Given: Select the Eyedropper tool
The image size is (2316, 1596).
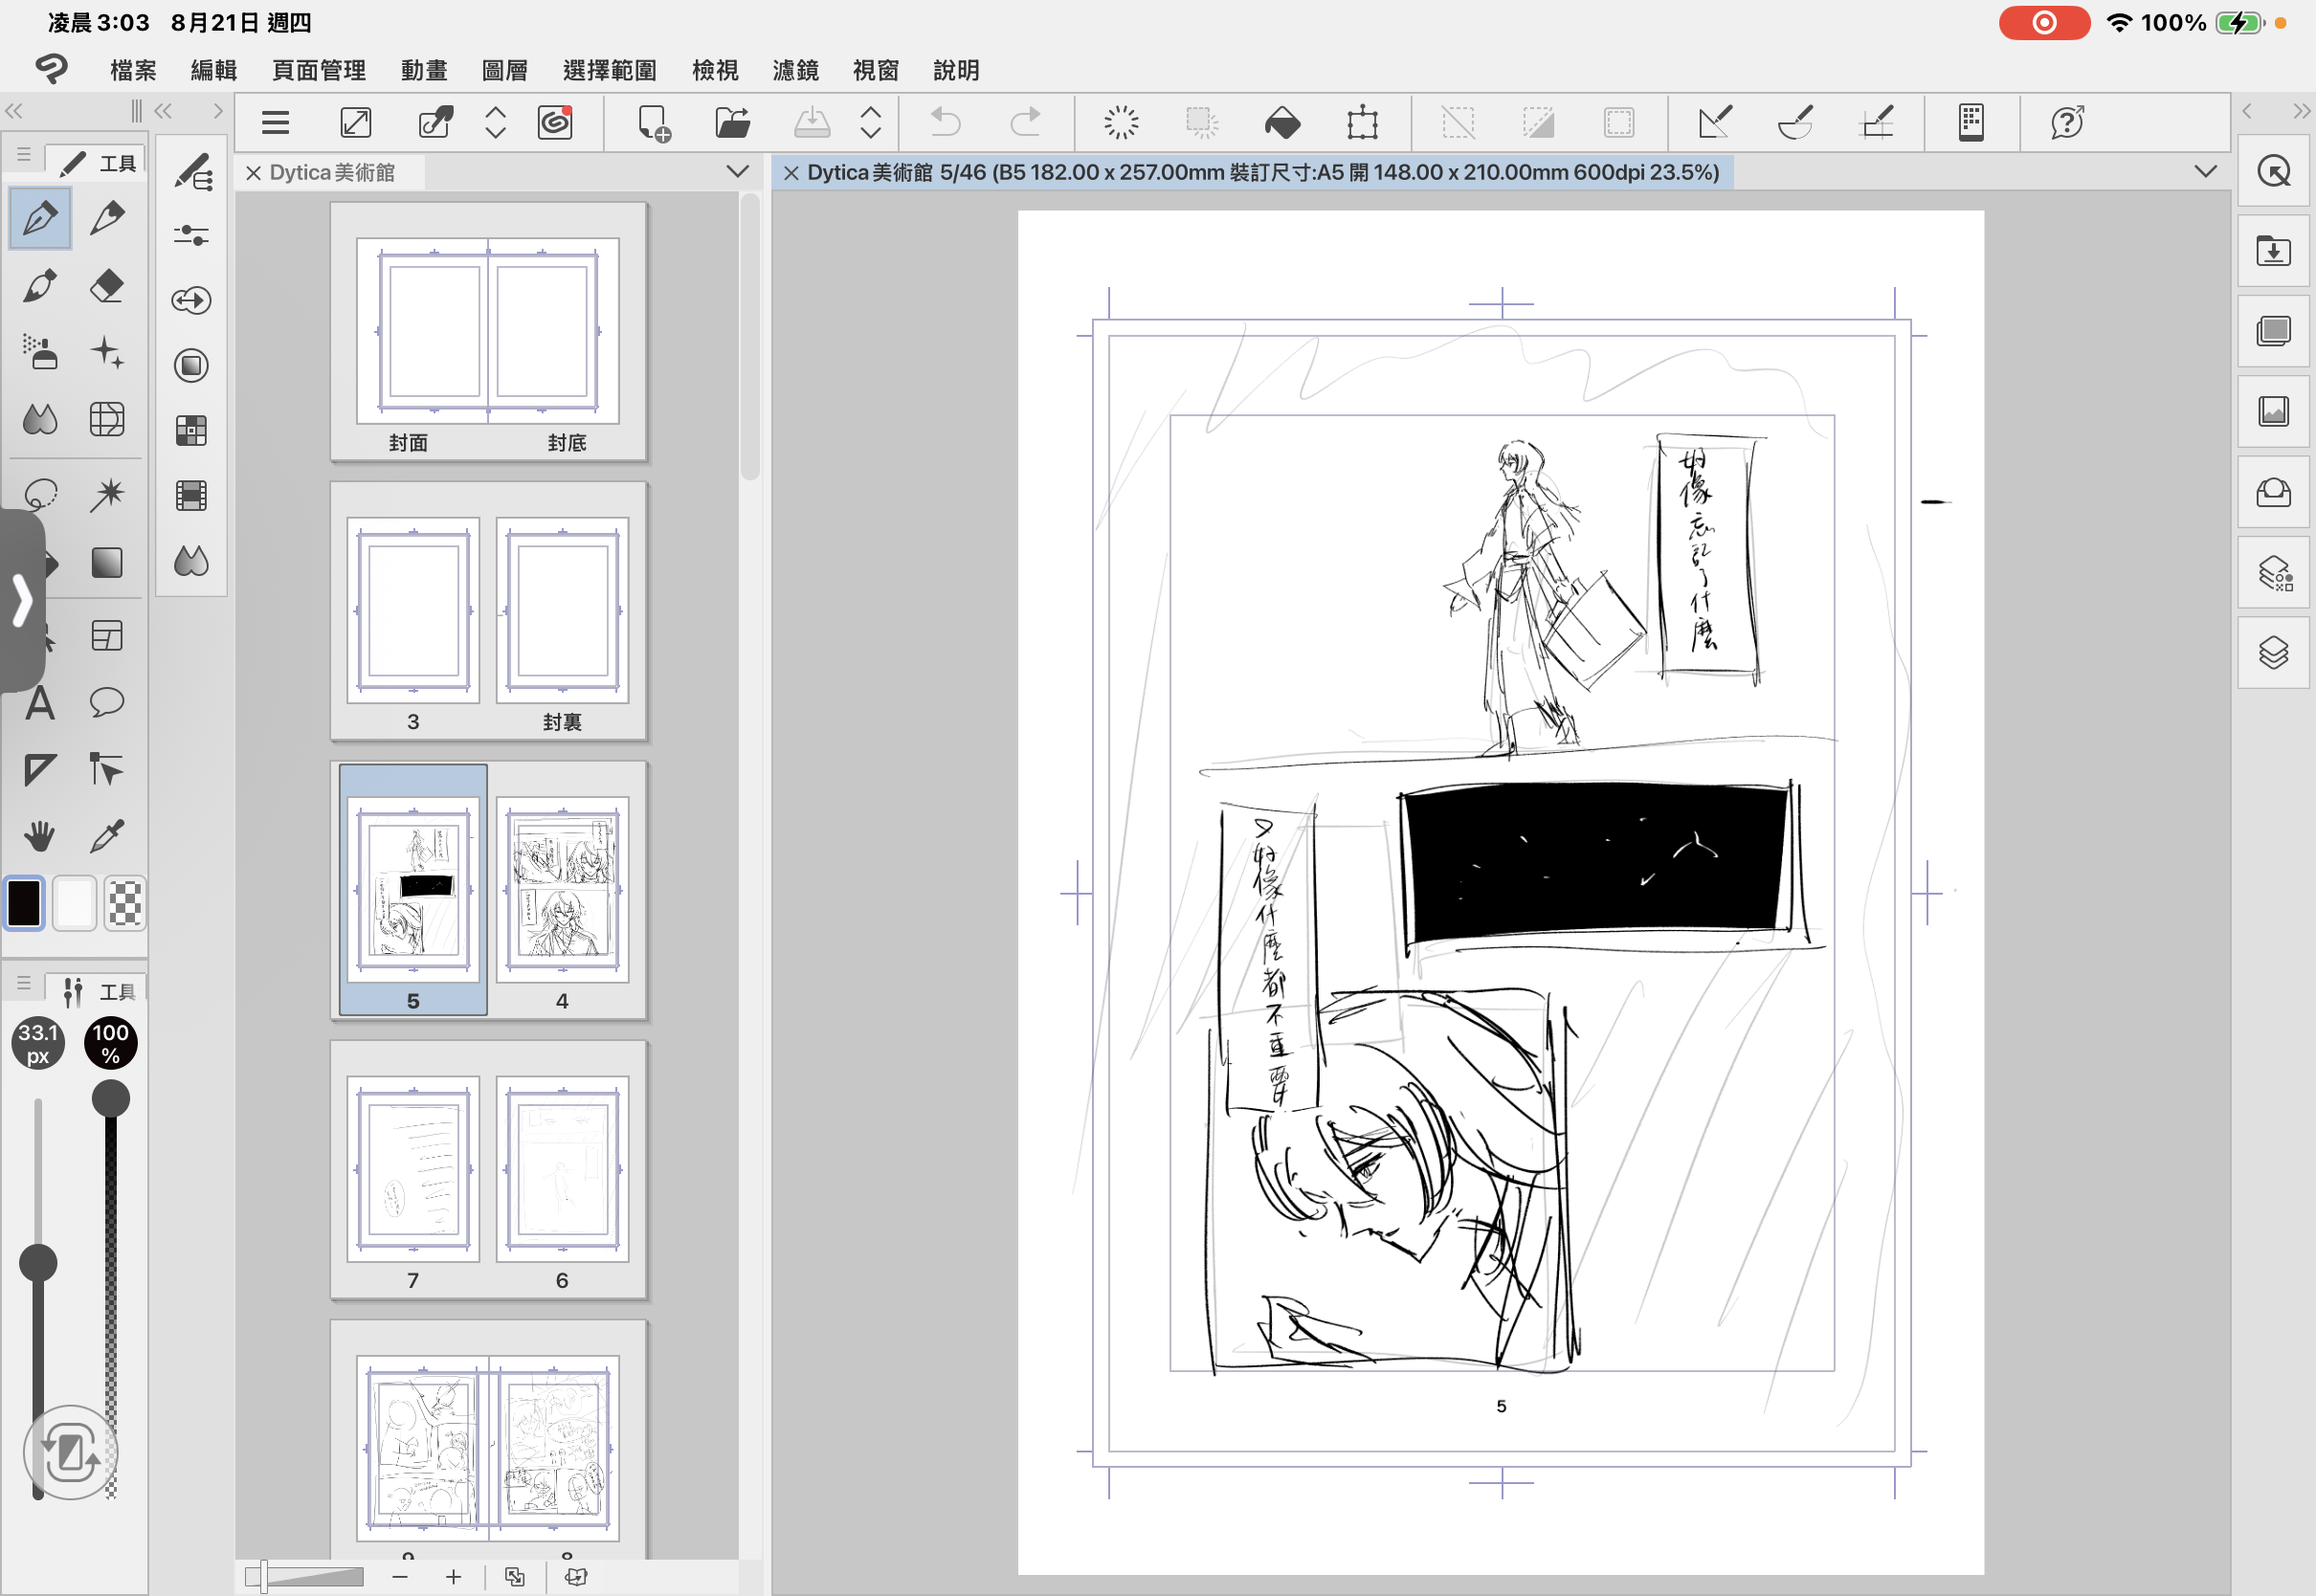Looking at the screenshot, I should coord(107,836).
